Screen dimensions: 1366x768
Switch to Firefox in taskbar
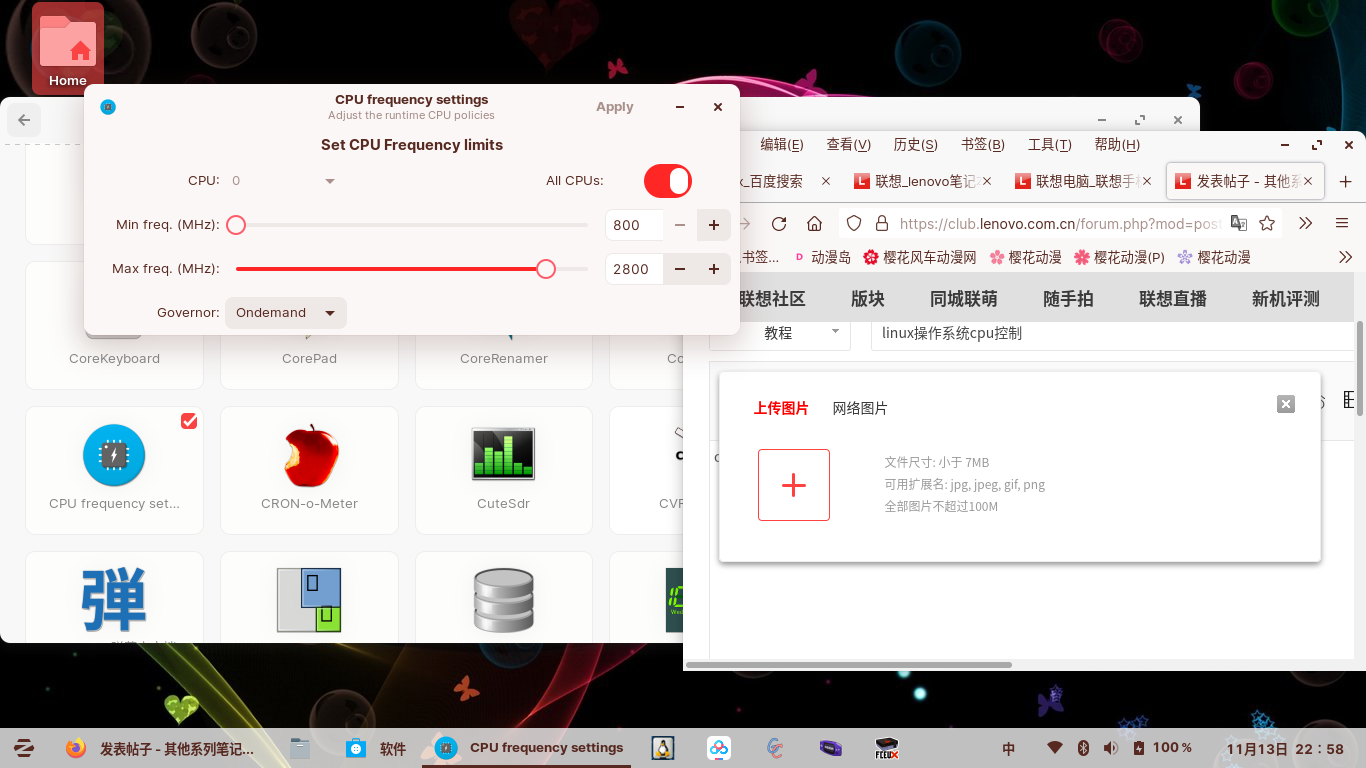pyautogui.click(x=160, y=748)
